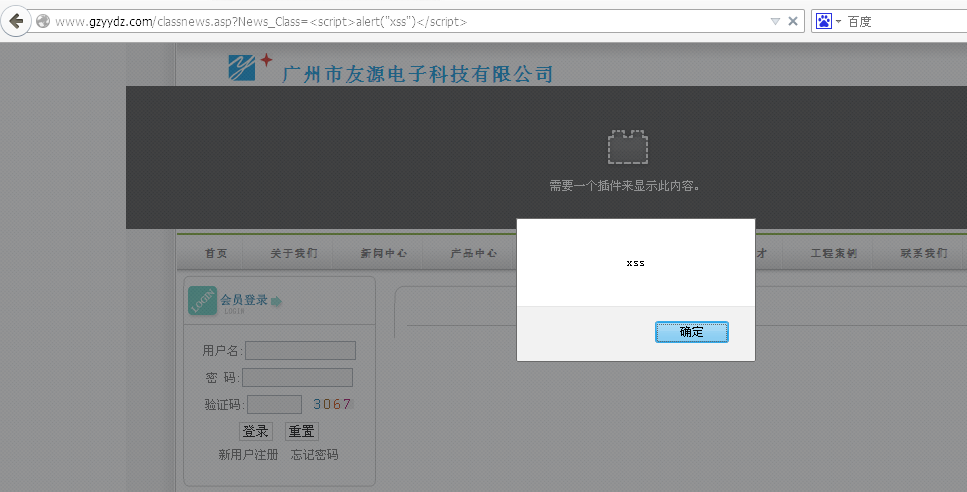Click the address bar URL text
The width and height of the screenshot is (967, 492).
(x=261, y=22)
